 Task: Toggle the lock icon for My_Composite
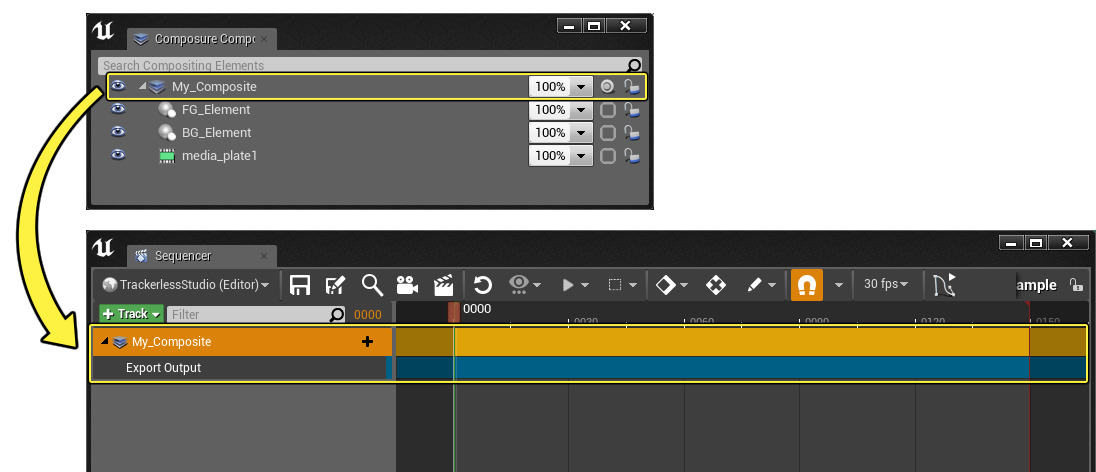coord(631,87)
